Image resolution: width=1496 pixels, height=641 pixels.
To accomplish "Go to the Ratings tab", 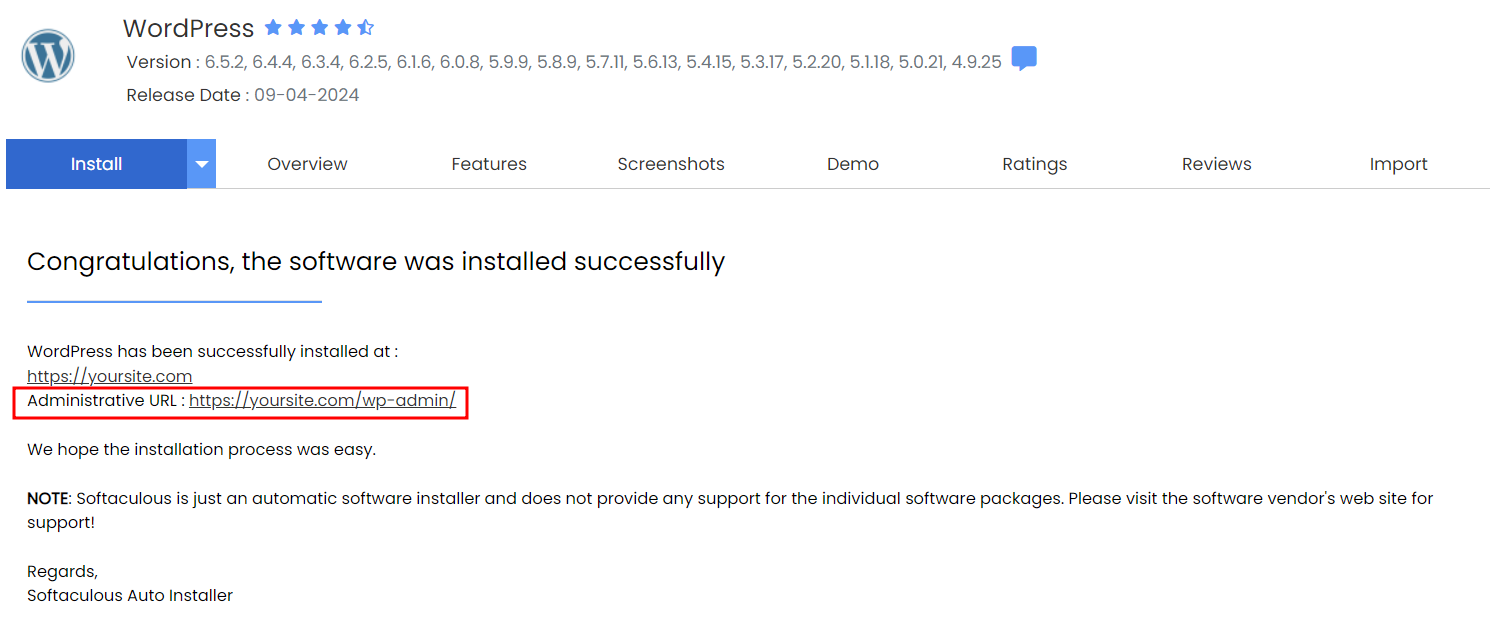I will [1035, 164].
